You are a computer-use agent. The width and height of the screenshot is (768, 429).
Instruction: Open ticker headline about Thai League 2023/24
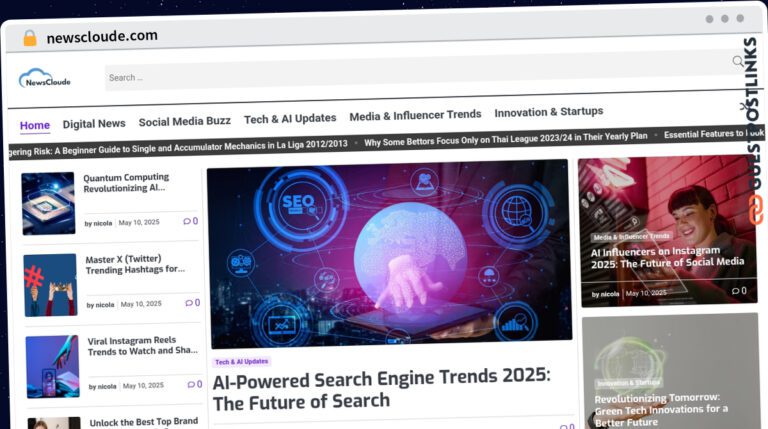coord(505,139)
